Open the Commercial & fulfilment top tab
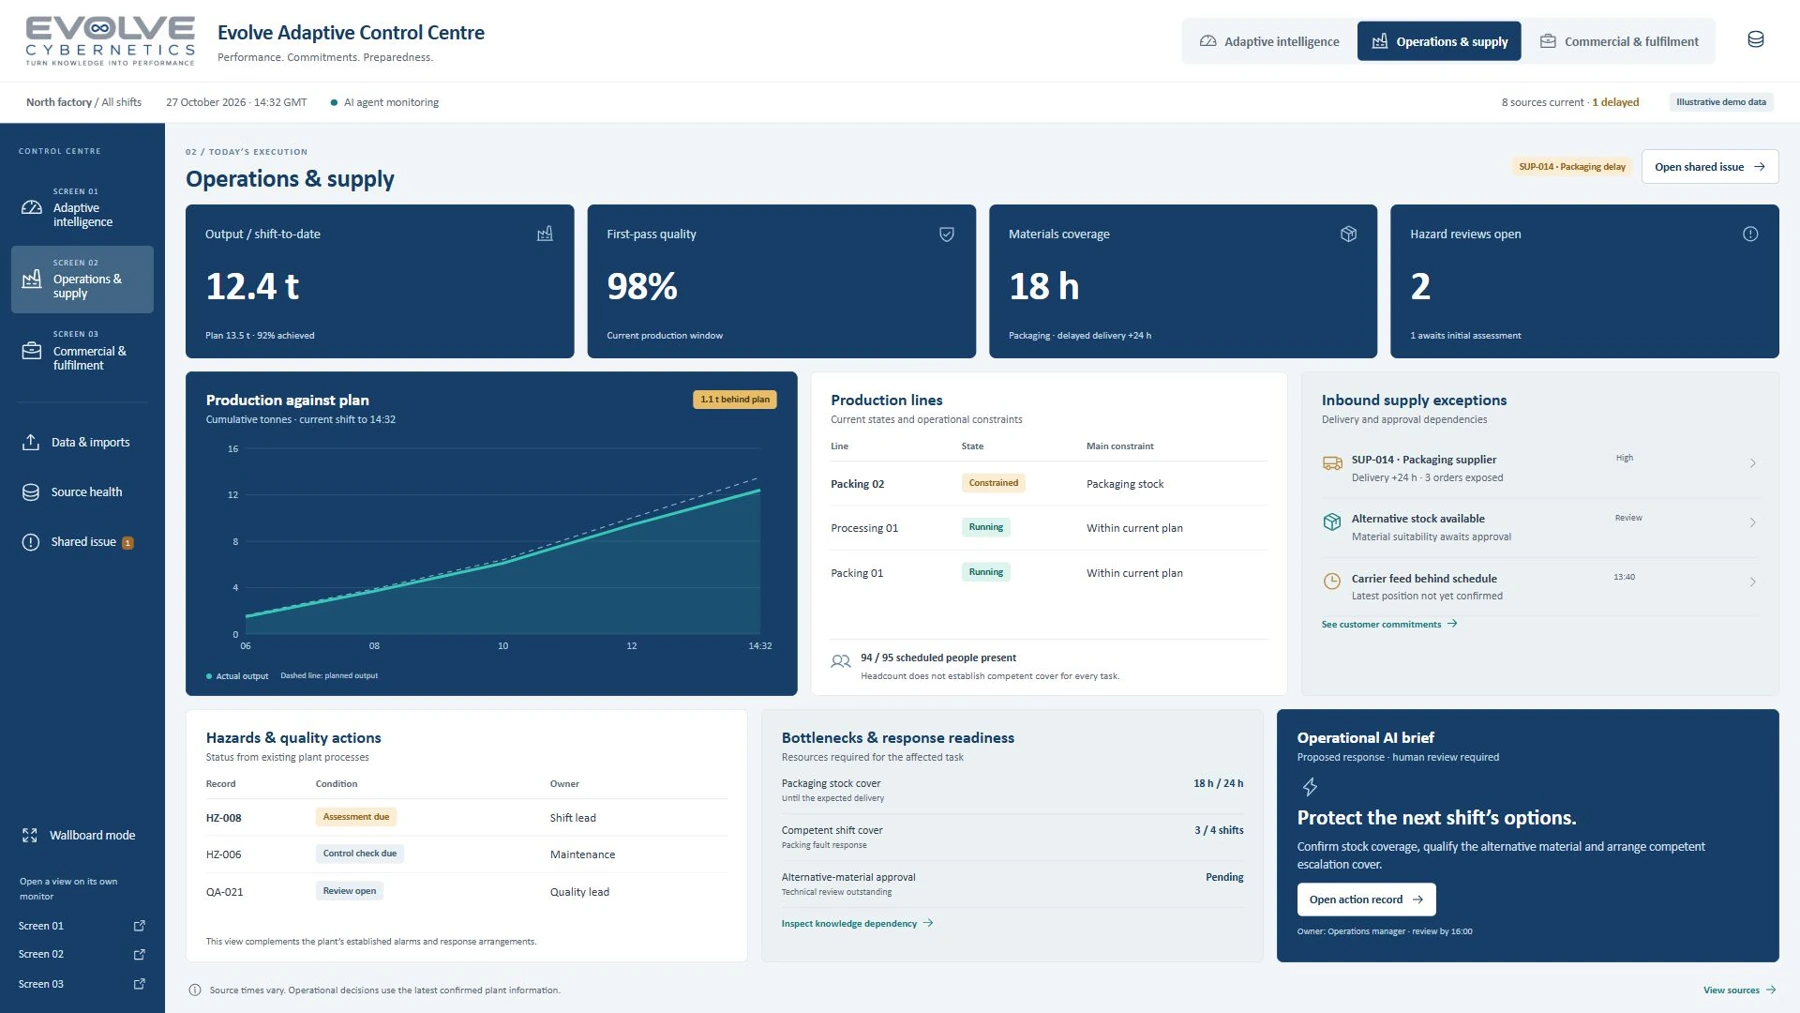The height and width of the screenshot is (1013, 1800). (1618, 41)
